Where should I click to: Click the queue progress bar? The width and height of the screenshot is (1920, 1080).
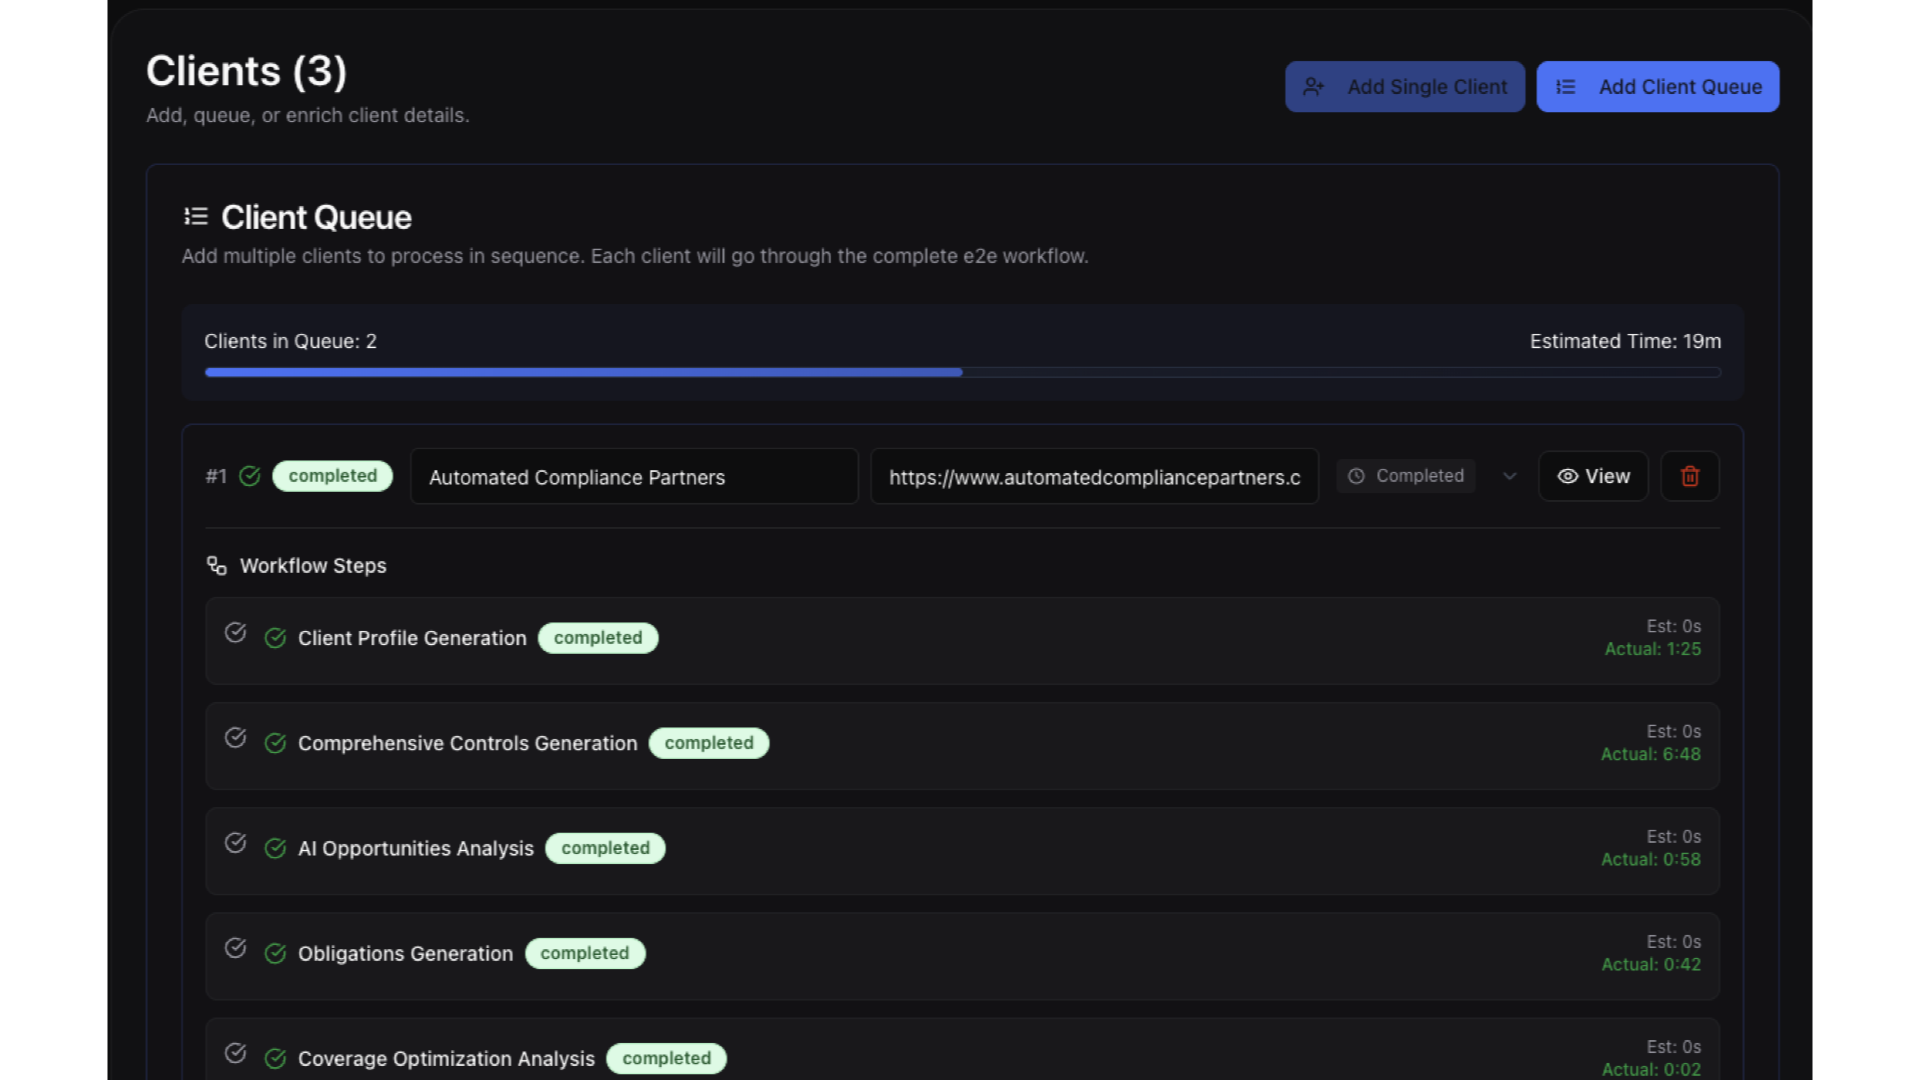pyautogui.click(x=962, y=372)
